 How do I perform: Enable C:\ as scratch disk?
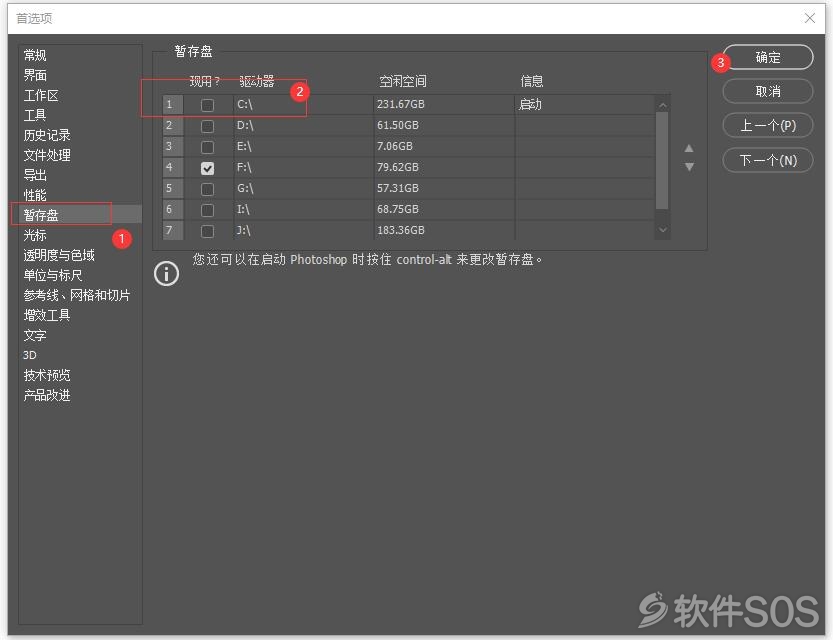[207, 105]
